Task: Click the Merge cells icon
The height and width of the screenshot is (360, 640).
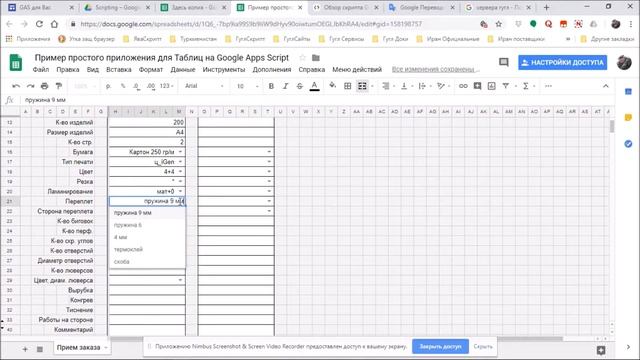Action: (x=362, y=86)
